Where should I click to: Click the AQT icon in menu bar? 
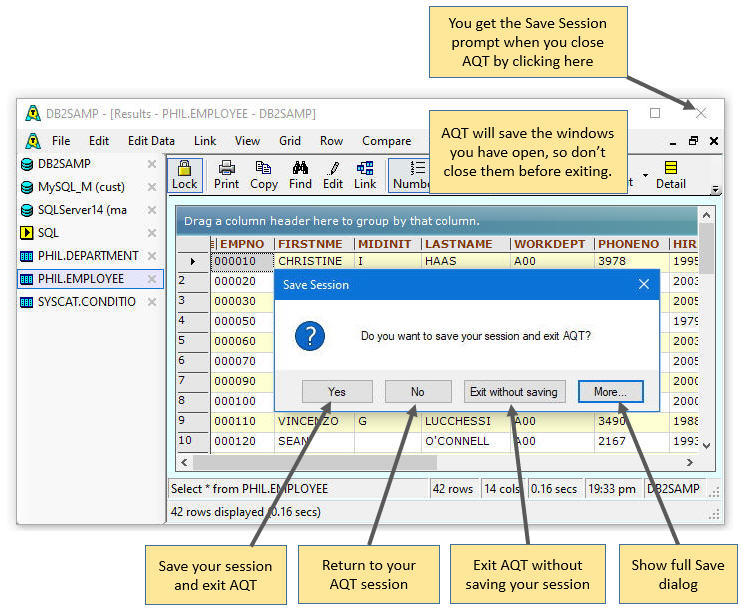pos(33,141)
